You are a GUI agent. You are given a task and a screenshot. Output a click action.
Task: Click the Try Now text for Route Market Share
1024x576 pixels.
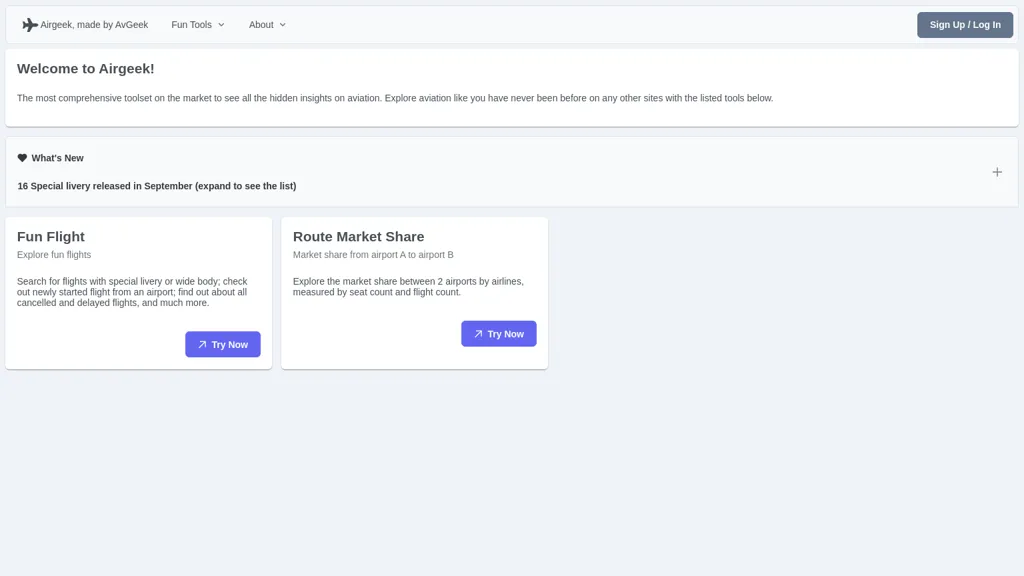pyautogui.click(x=505, y=334)
